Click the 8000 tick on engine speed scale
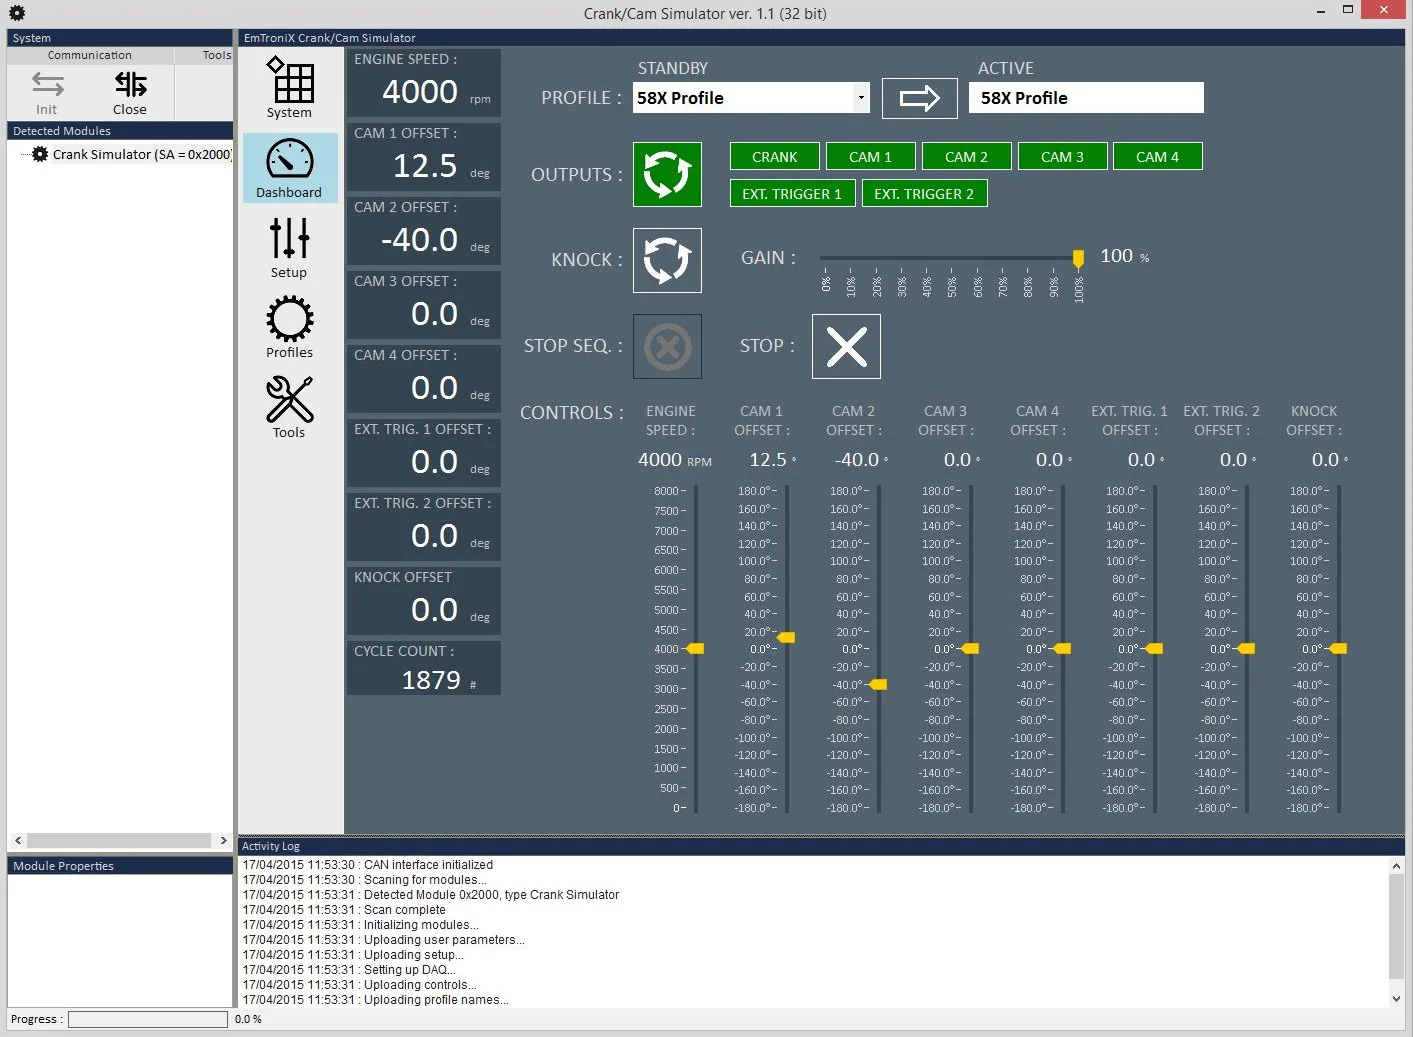The image size is (1413, 1037). 669,491
